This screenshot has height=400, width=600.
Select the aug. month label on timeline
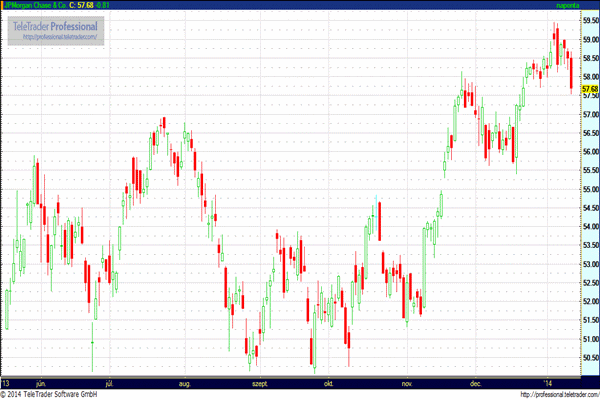click(x=184, y=384)
